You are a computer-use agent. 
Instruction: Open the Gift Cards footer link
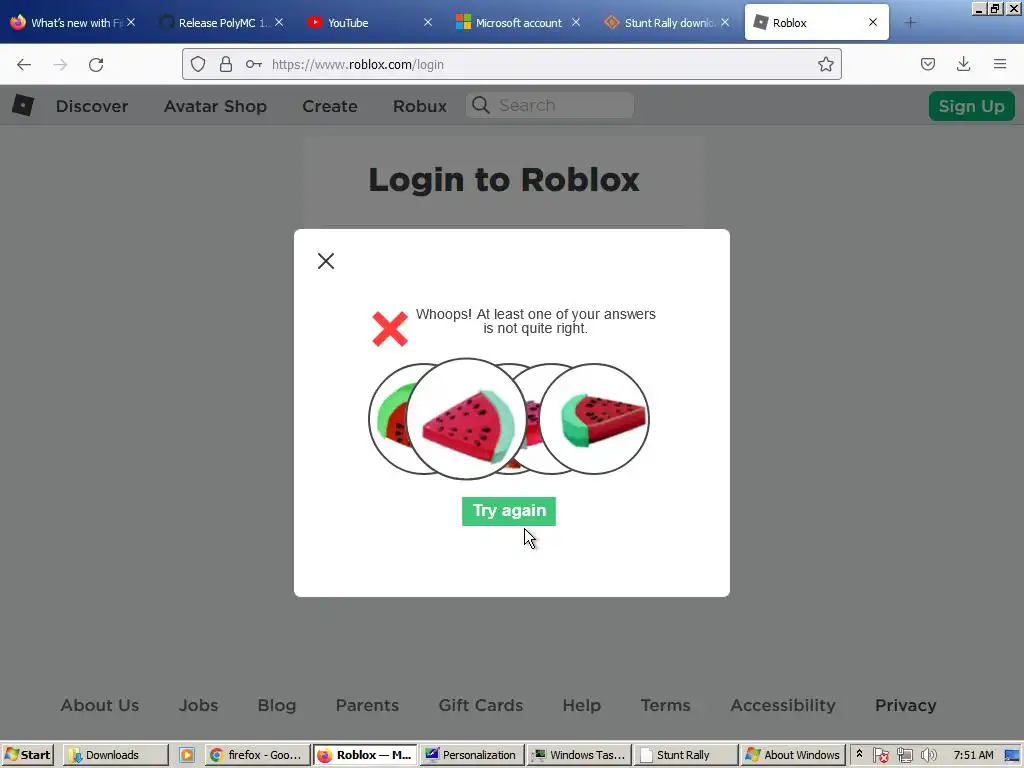click(x=481, y=705)
